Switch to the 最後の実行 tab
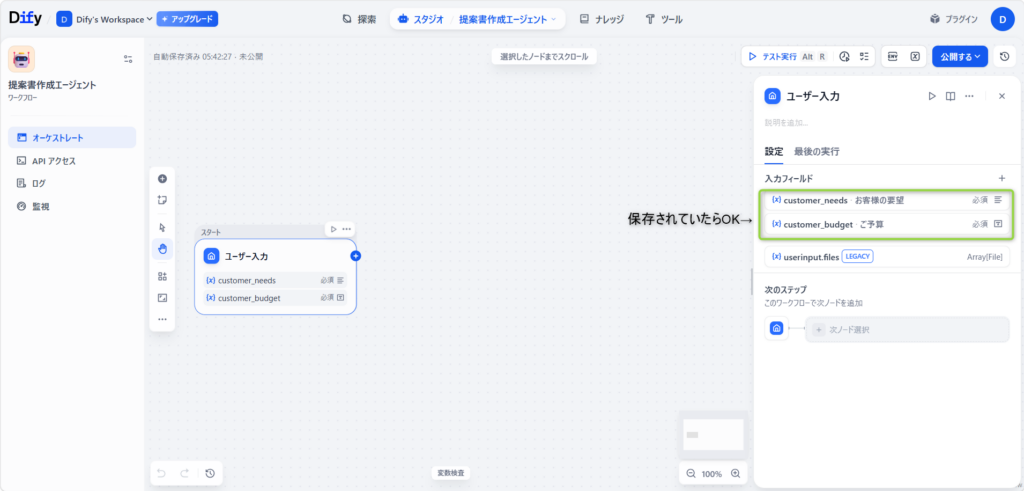Viewport: 1024px width, 491px height. coord(816,151)
